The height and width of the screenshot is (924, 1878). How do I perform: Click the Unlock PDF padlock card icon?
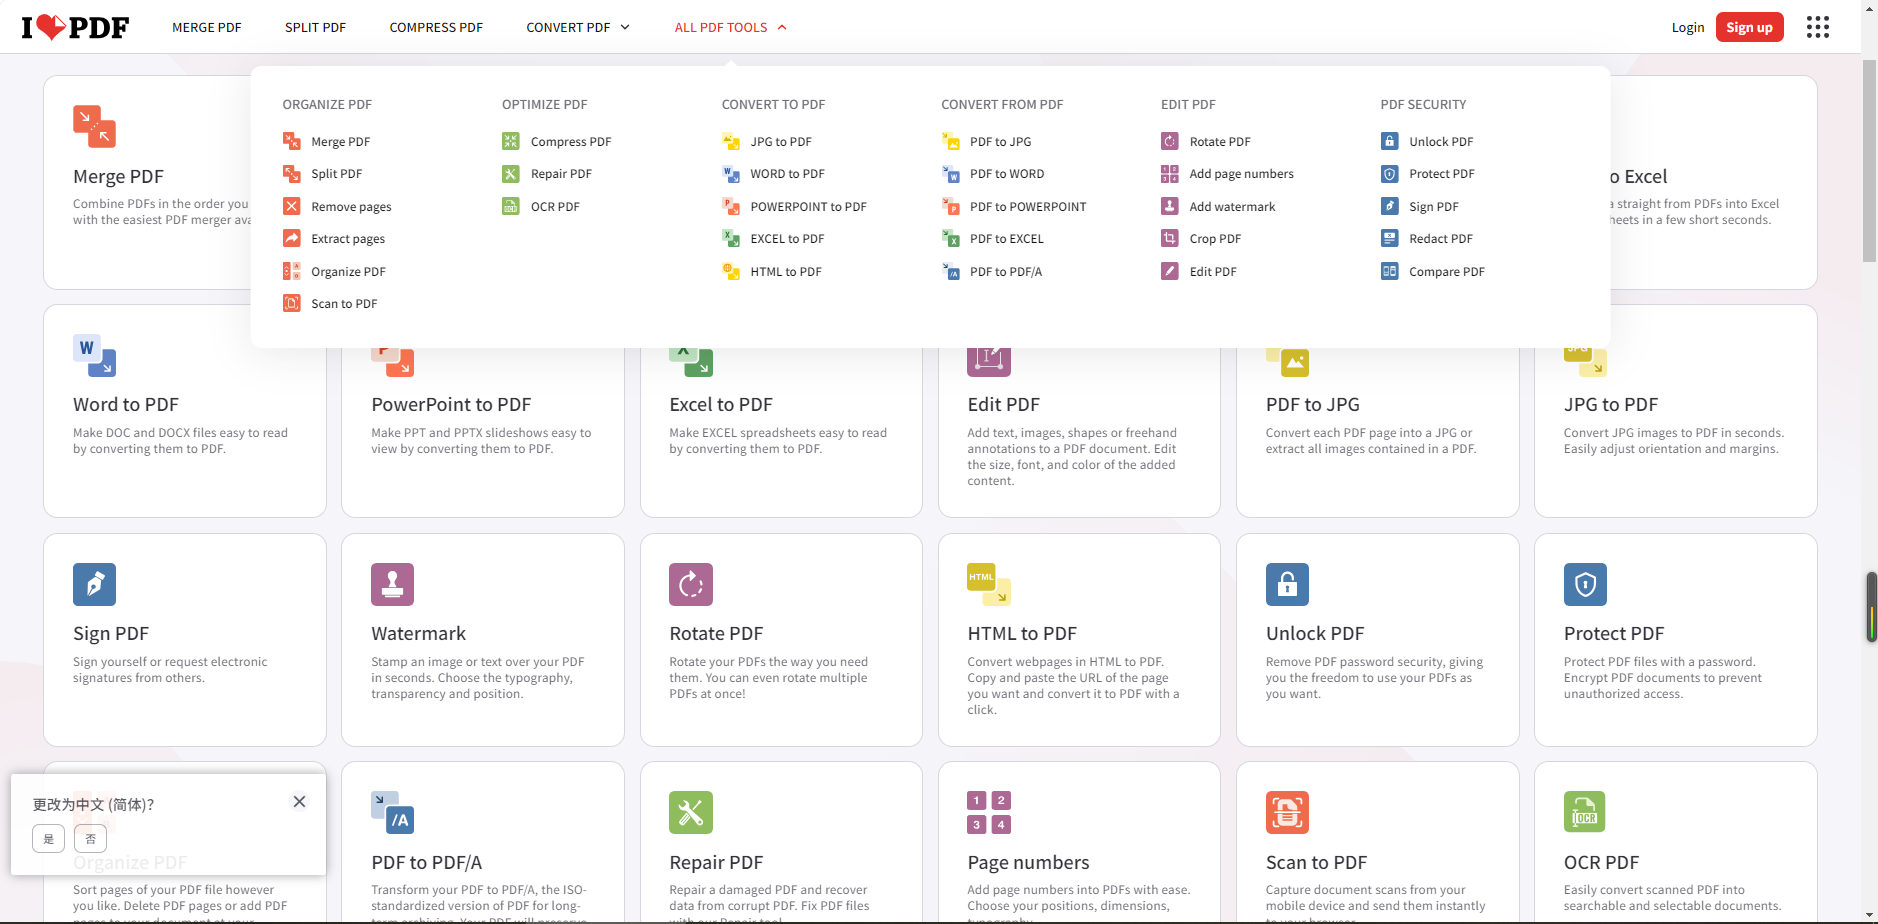(x=1286, y=585)
